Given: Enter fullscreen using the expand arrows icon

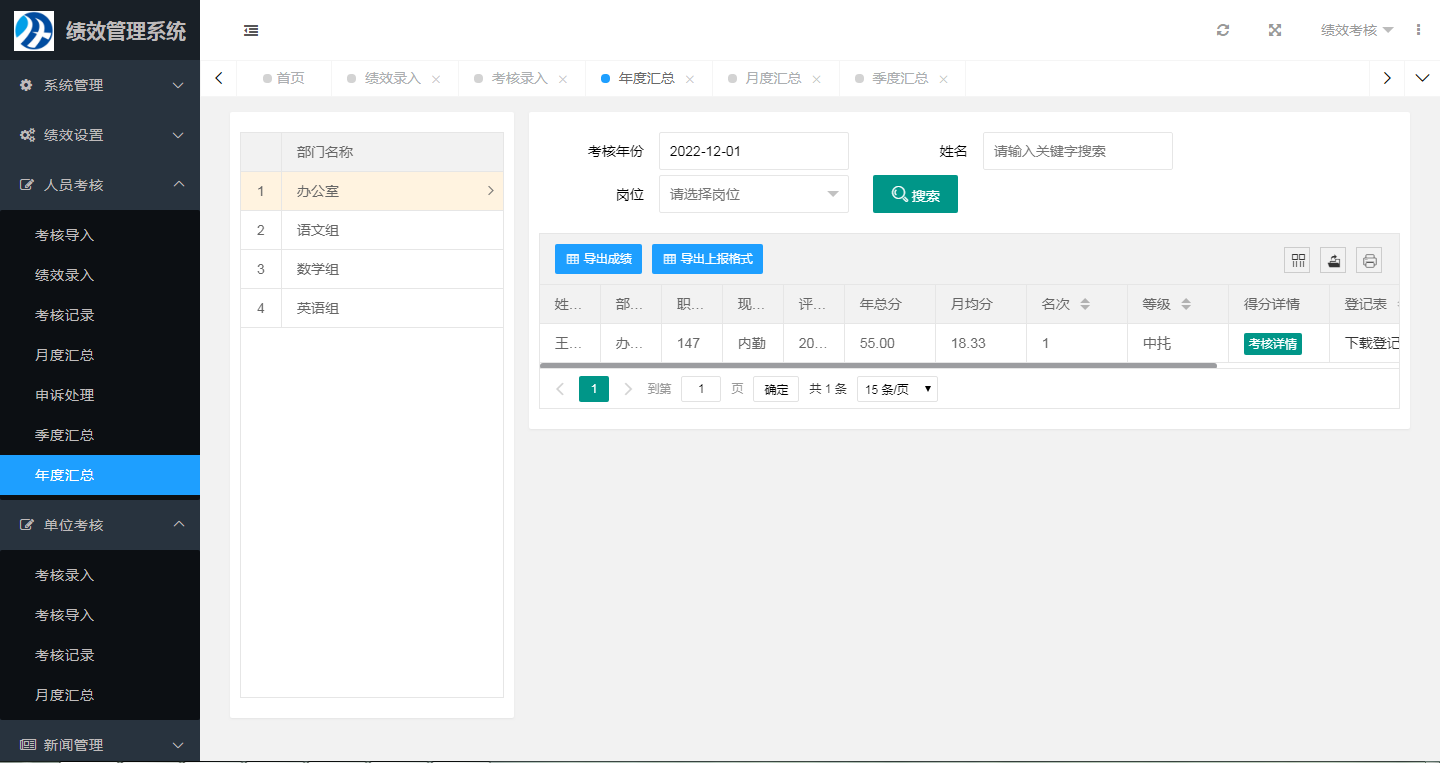Looking at the screenshot, I should [x=1275, y=30].
